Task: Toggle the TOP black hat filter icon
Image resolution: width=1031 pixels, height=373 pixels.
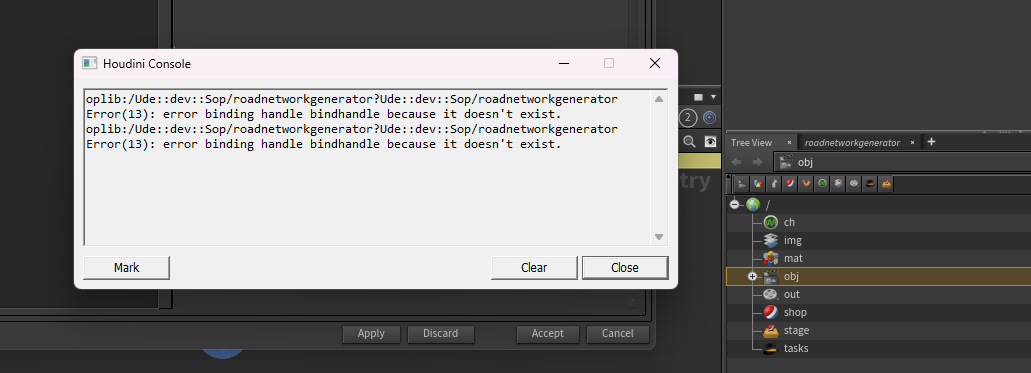Action: point(870,184)
